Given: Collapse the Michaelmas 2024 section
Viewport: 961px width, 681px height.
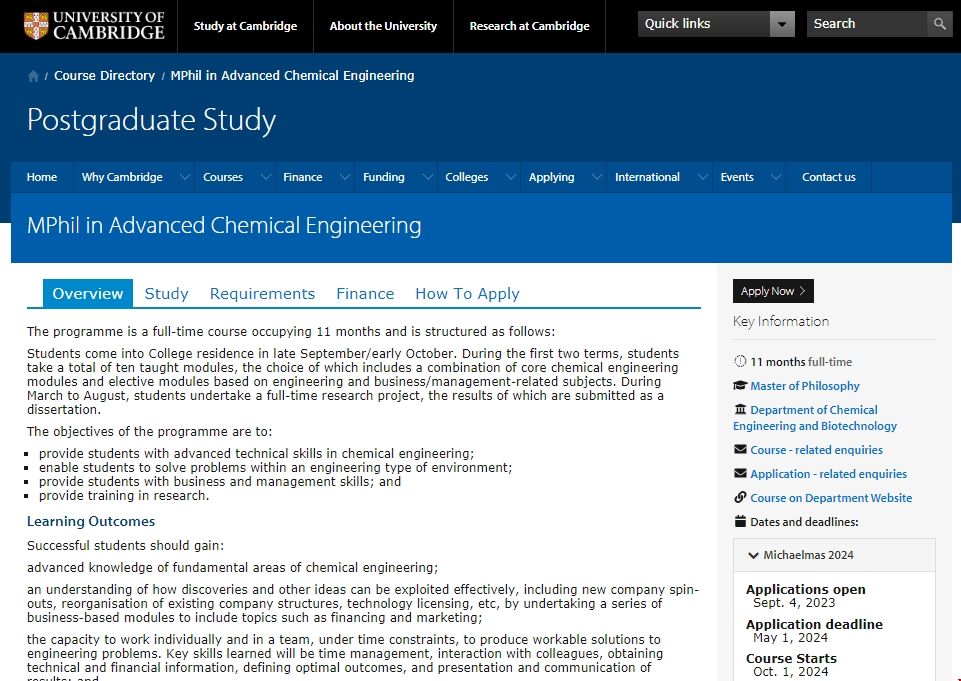Looking at the screenshot, I should pyautogui.click(x=753, y=554).
